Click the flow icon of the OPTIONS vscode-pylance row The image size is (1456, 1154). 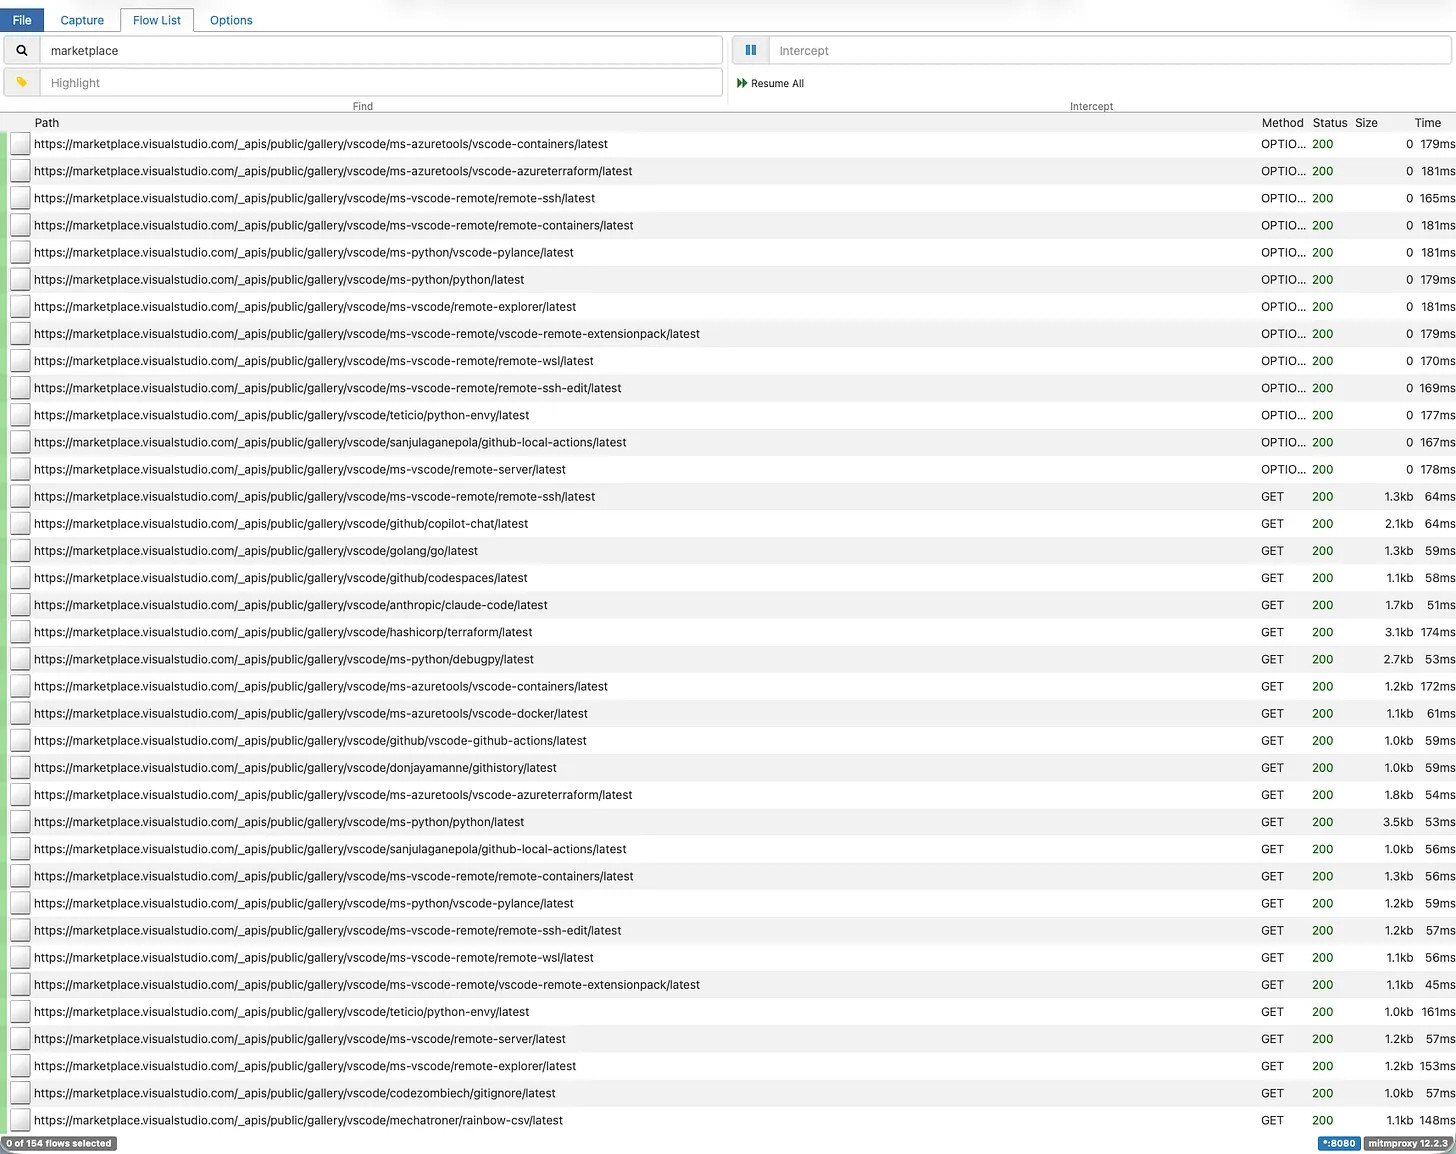click(x=20, y=252)
